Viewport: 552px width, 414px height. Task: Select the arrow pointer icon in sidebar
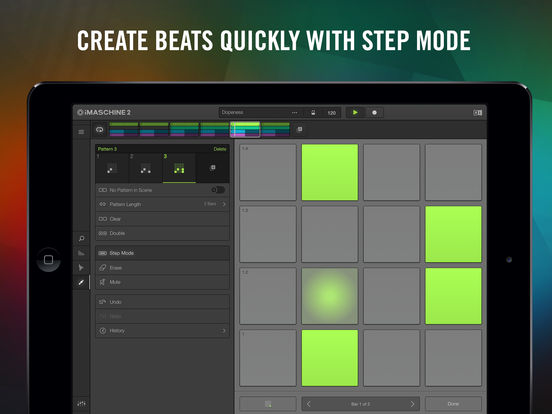81,268
